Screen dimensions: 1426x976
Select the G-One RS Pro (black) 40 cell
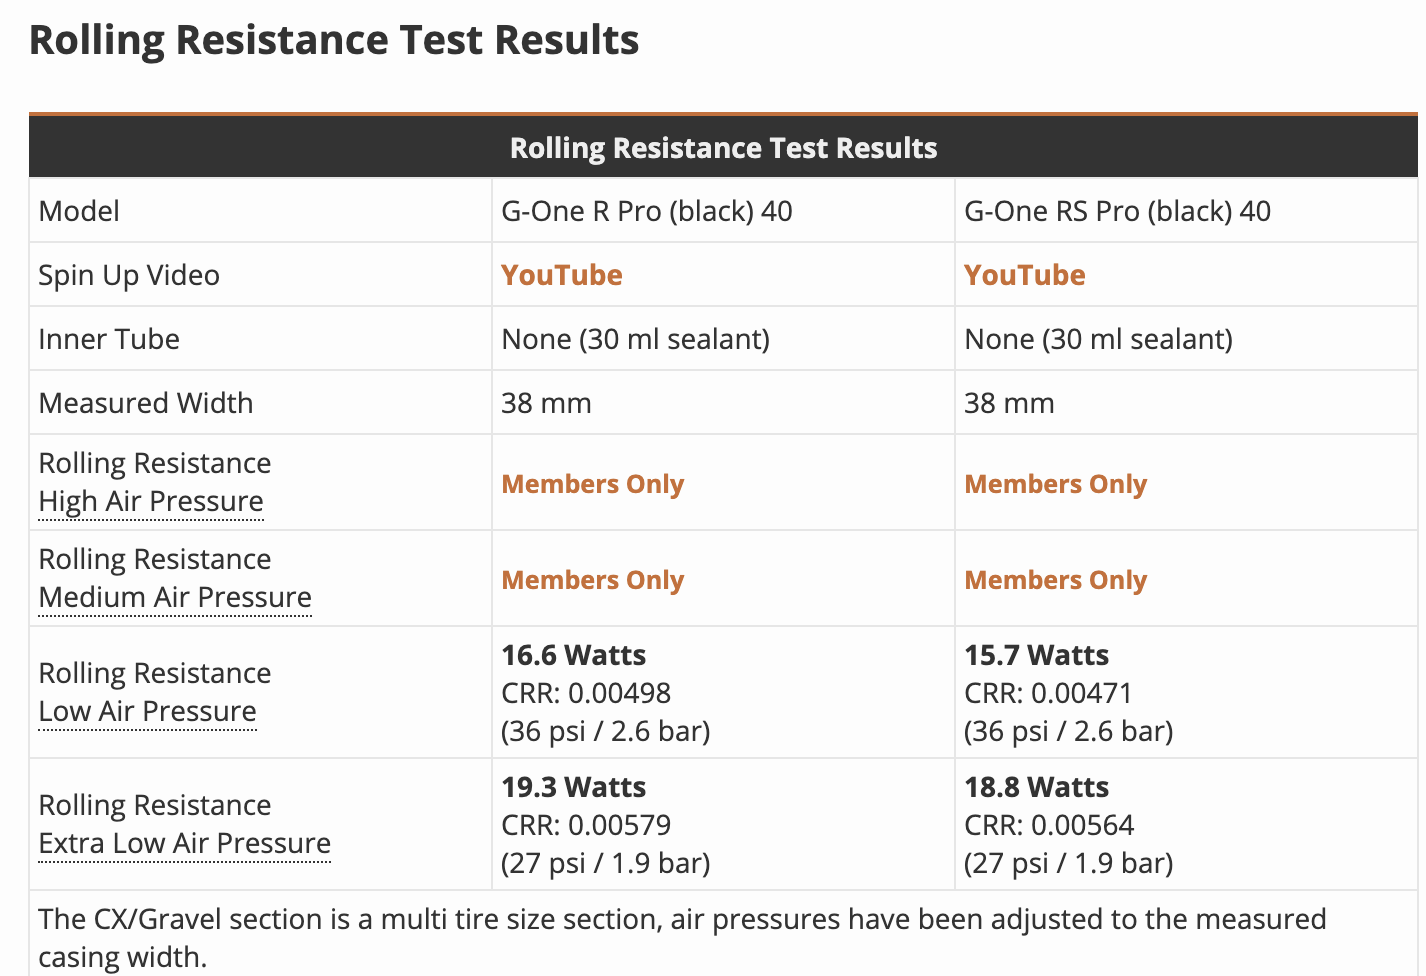pos(1117,211)
